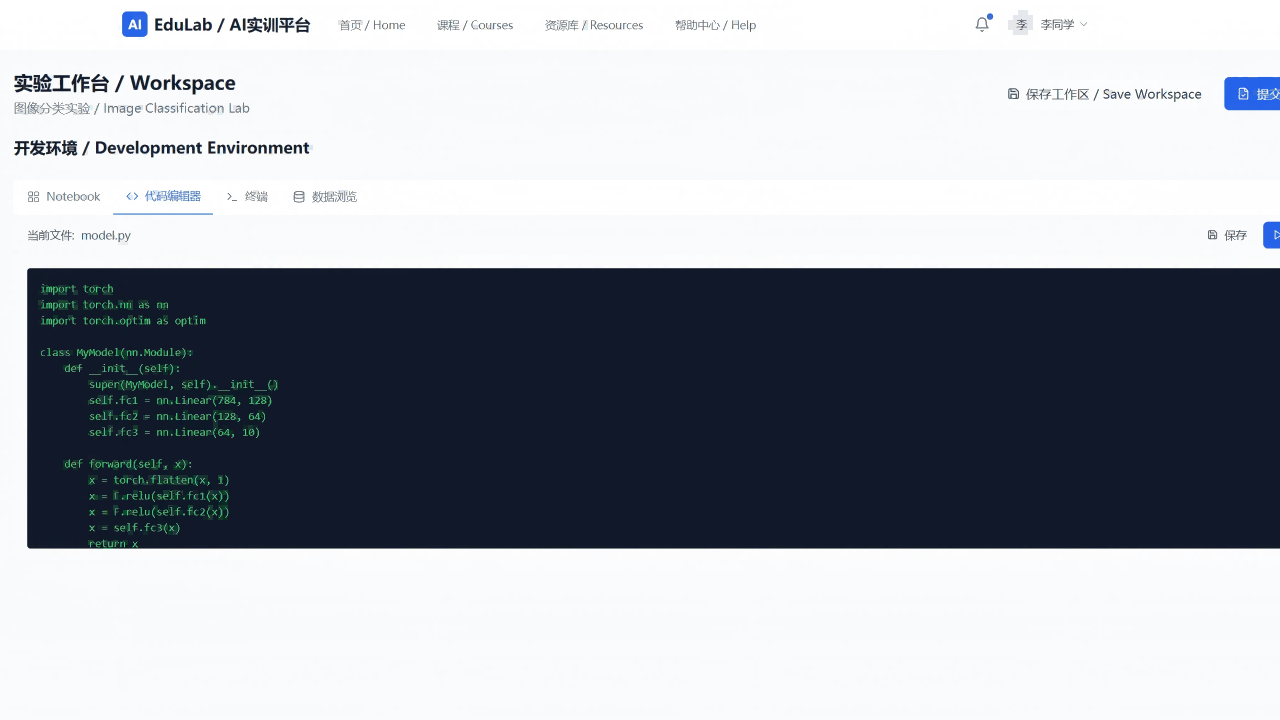The image size is (1280, 720).
Task: Click the 'return x' line
Action: (113, 543)
